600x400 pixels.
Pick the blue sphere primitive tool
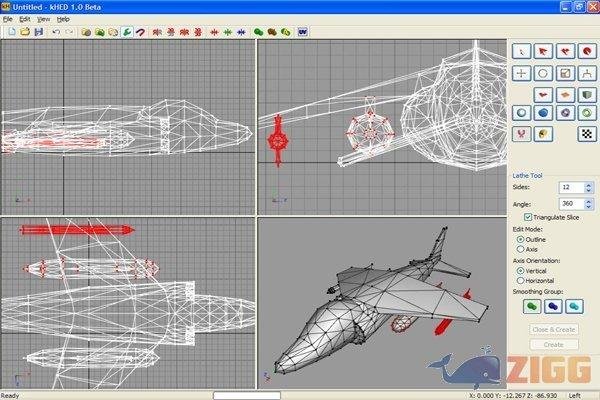click(542, 114)
